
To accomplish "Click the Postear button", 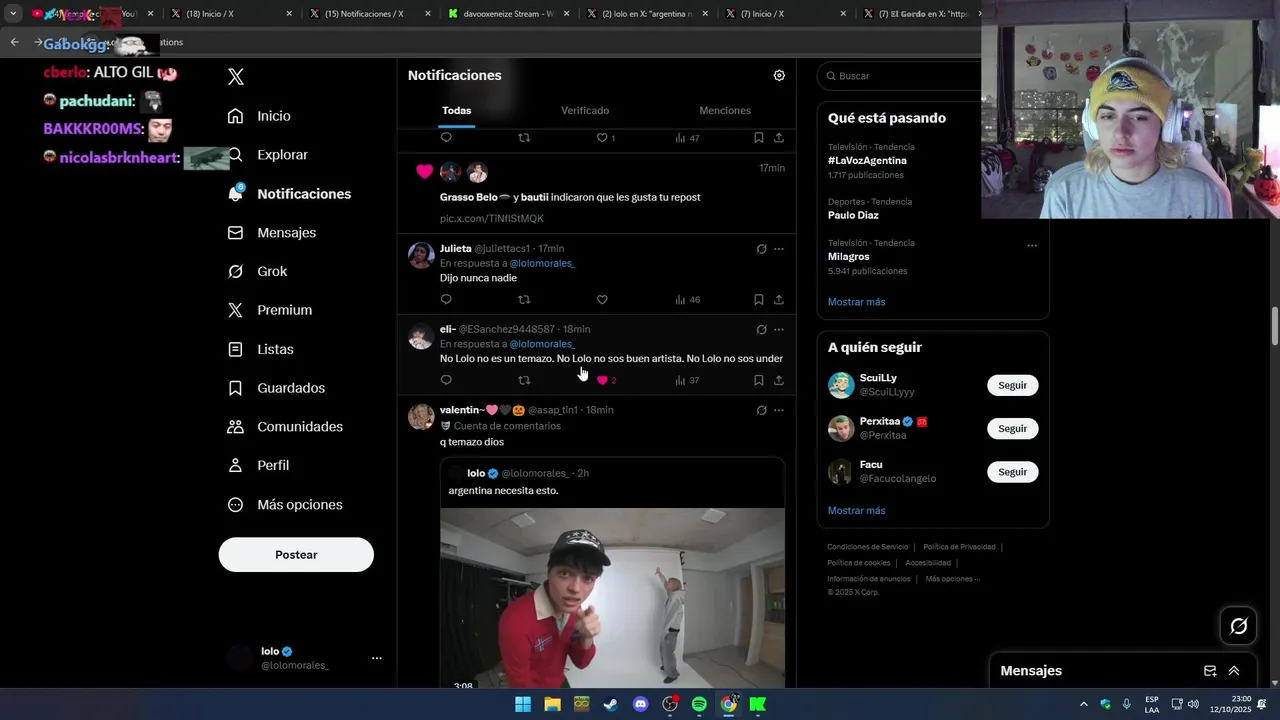I will [296, 555].
